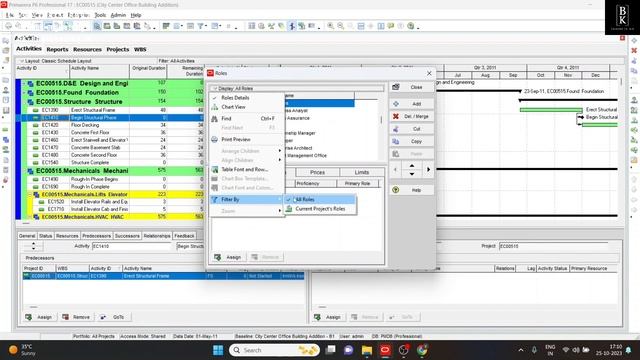
Task: Open Google Chrome from the taskbar
Action: coord(422,350)
